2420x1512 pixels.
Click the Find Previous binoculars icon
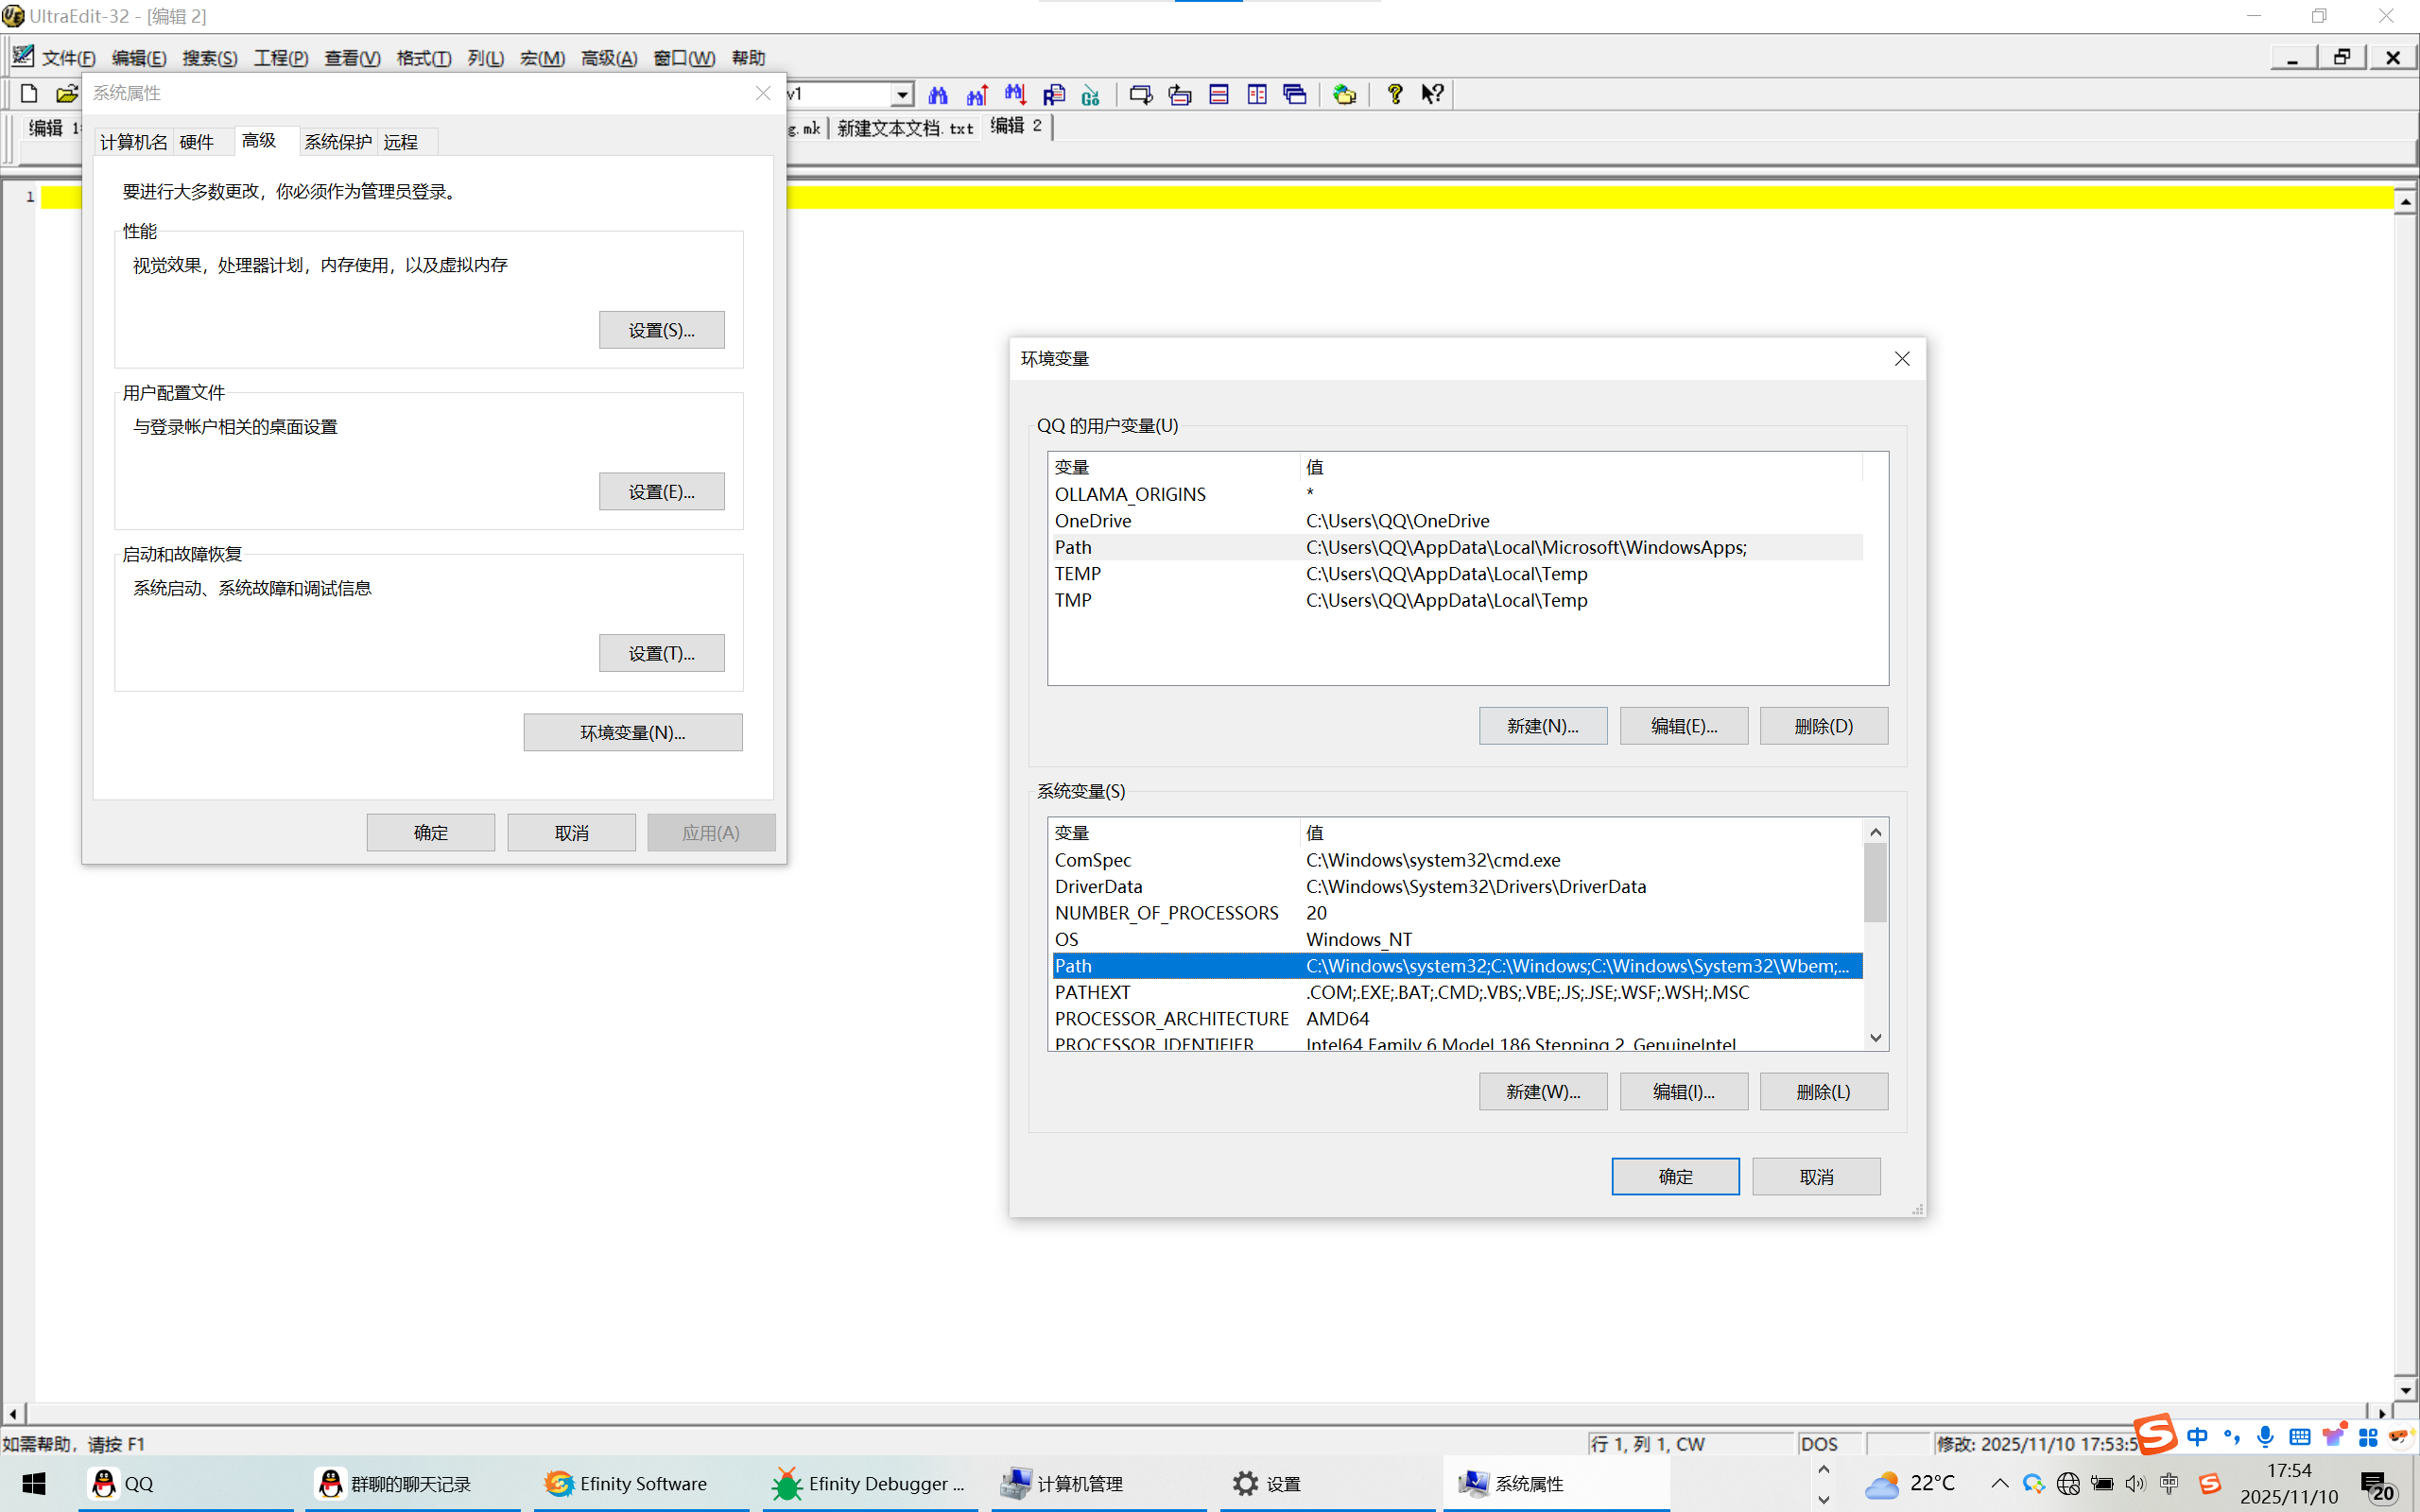(977, 94)
